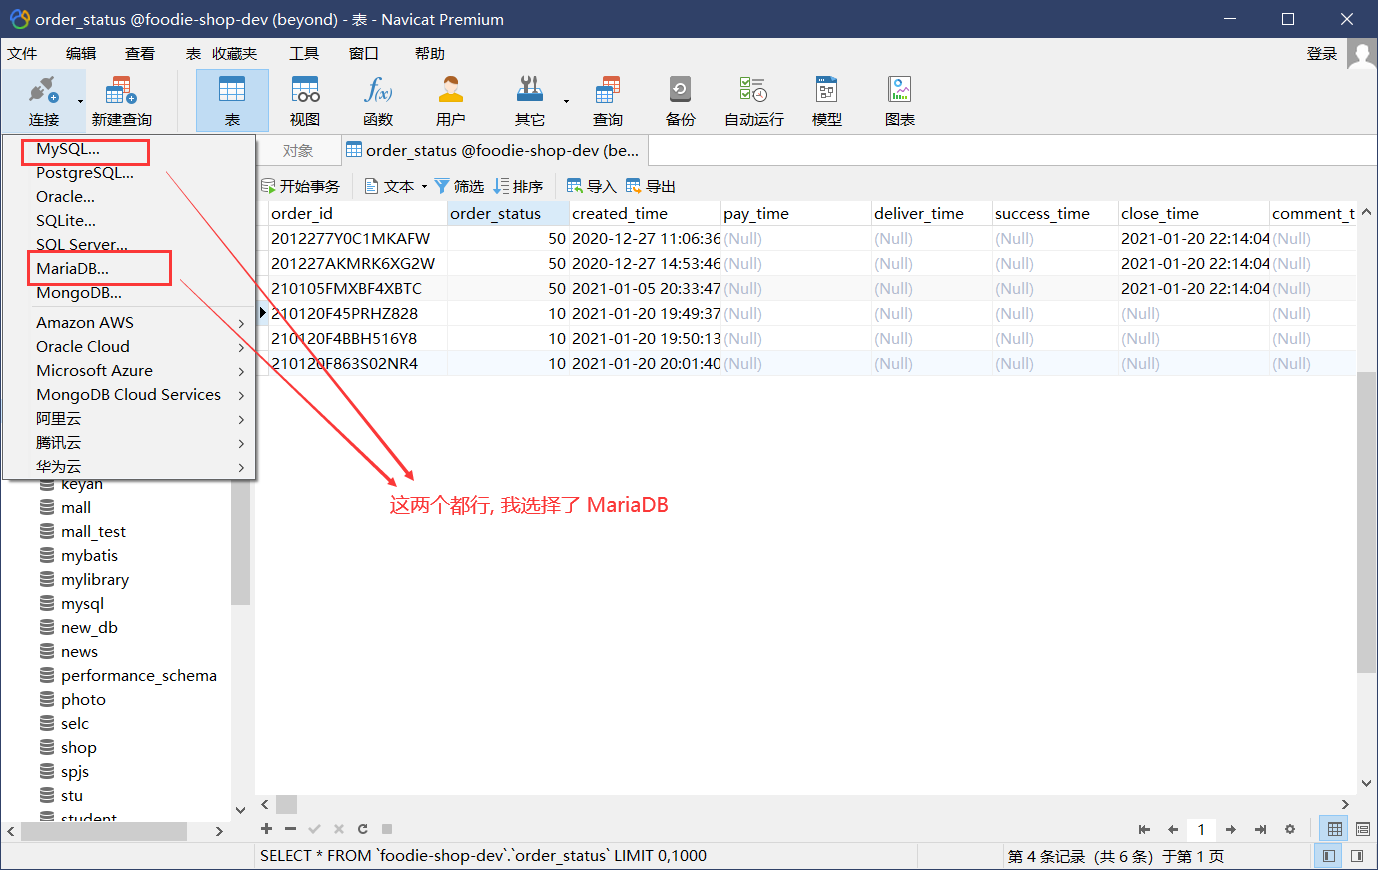Click the 模型 (Model) toolbar icon

(826, 100)
